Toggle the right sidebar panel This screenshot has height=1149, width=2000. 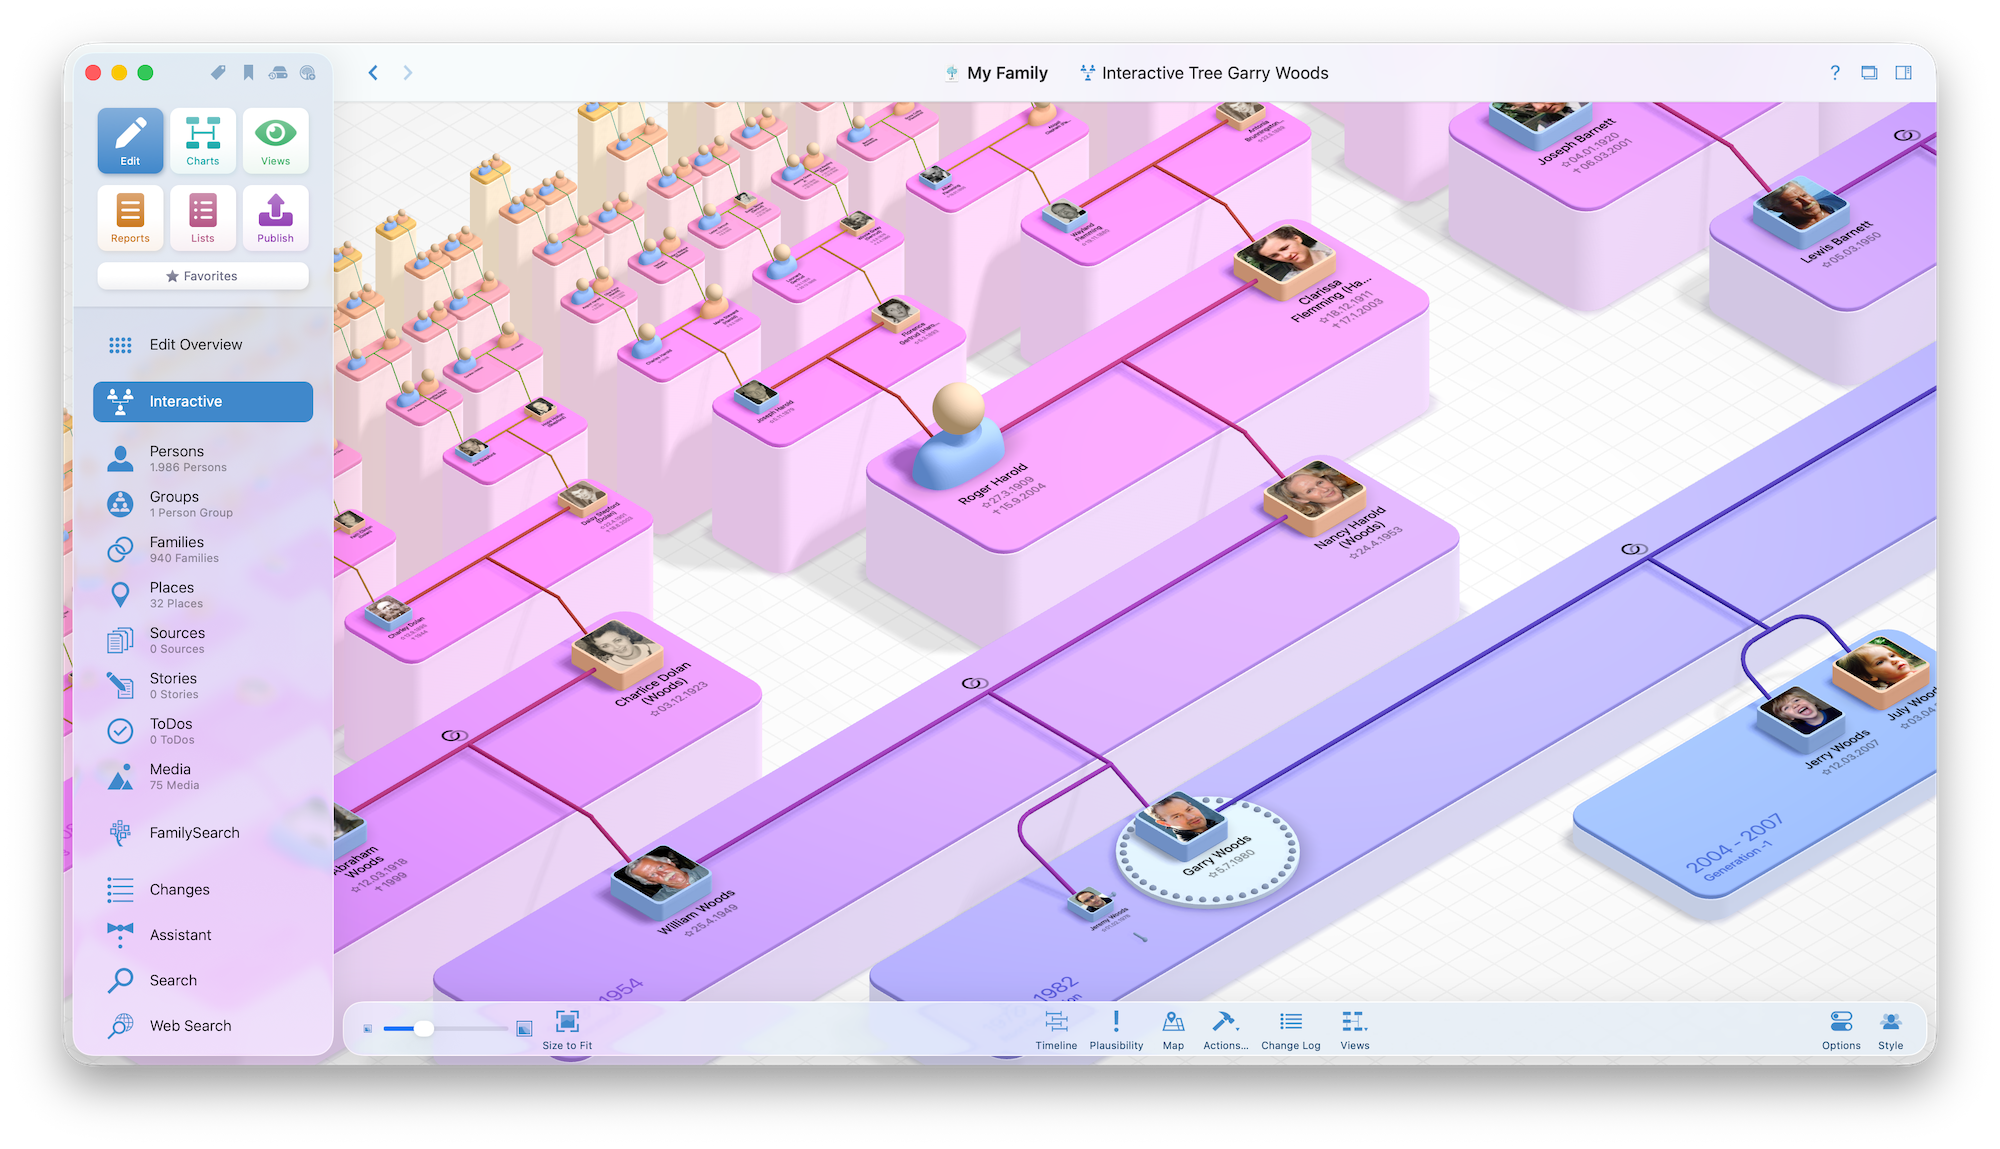(x=1903, y=73)
